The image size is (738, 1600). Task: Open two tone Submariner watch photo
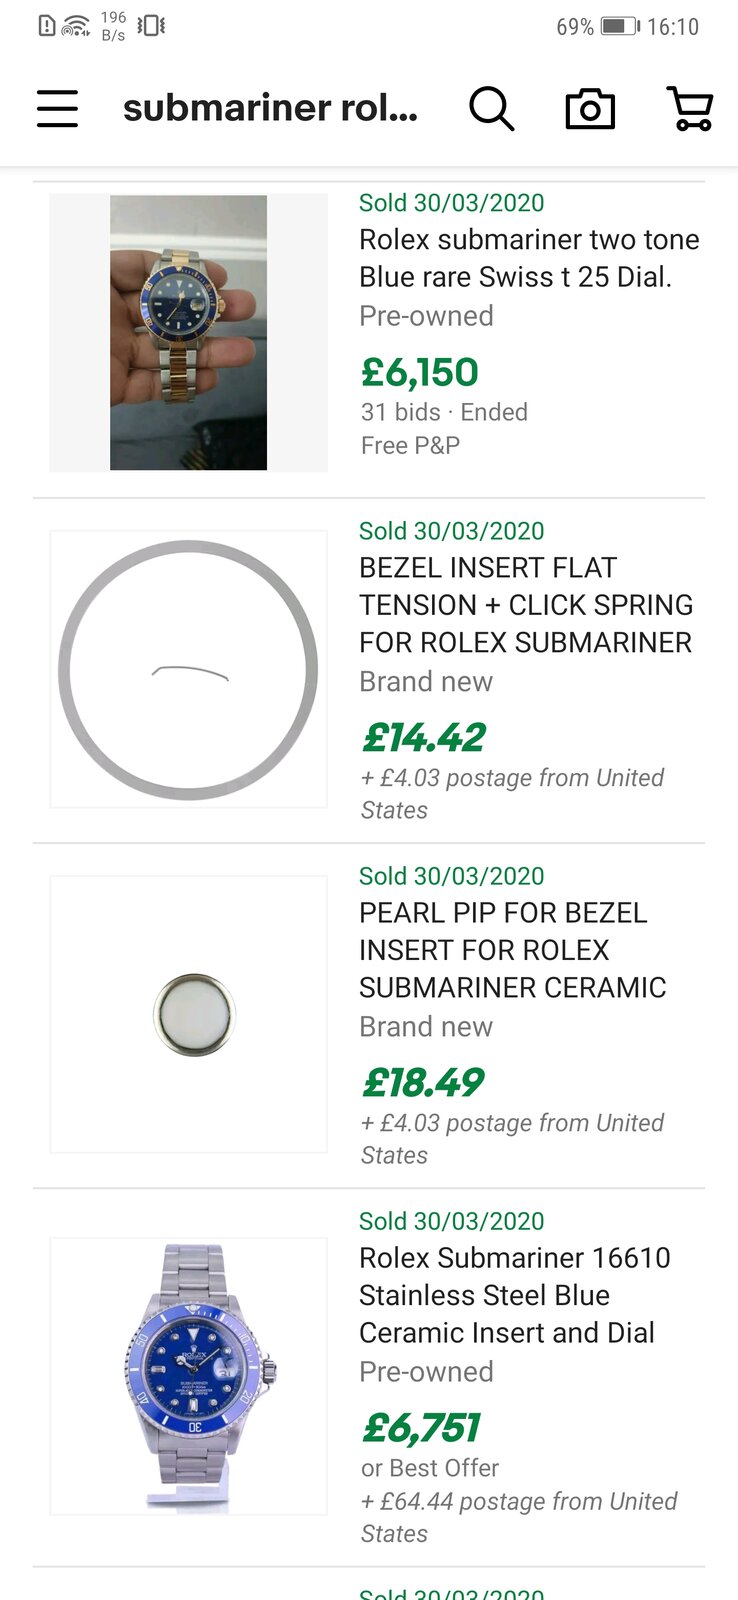click(x=188, y=332)
